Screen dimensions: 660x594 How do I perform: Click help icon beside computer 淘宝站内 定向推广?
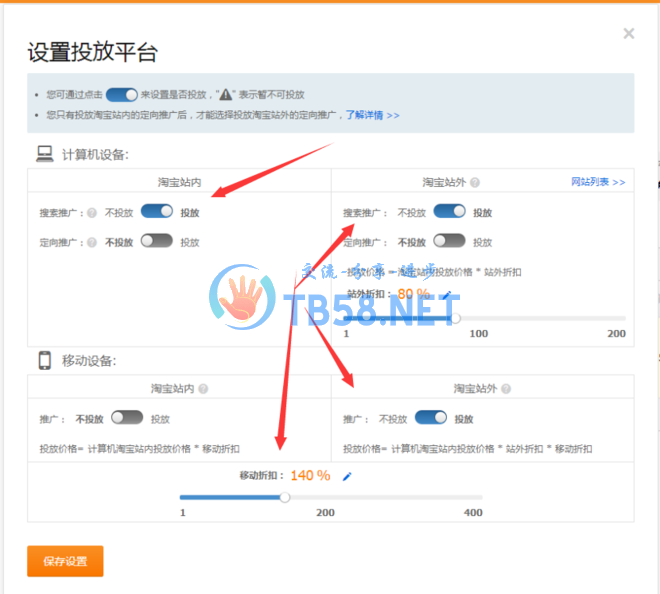click(91, 242)
